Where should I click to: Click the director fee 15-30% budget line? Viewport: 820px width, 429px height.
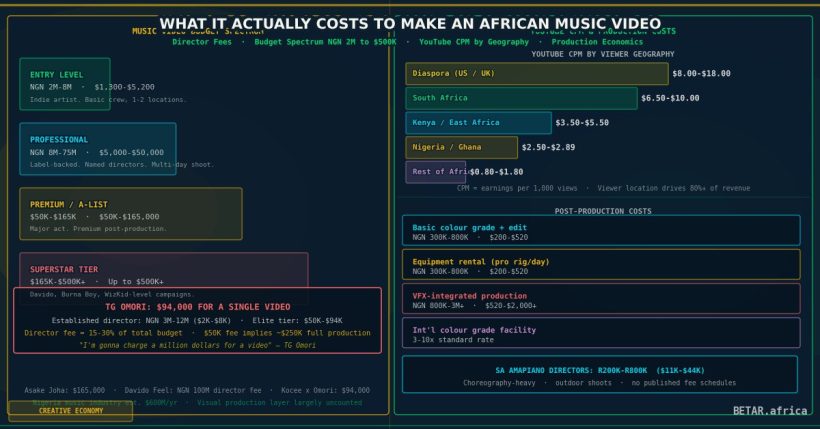pyautogui.click(x=198, y=333)
